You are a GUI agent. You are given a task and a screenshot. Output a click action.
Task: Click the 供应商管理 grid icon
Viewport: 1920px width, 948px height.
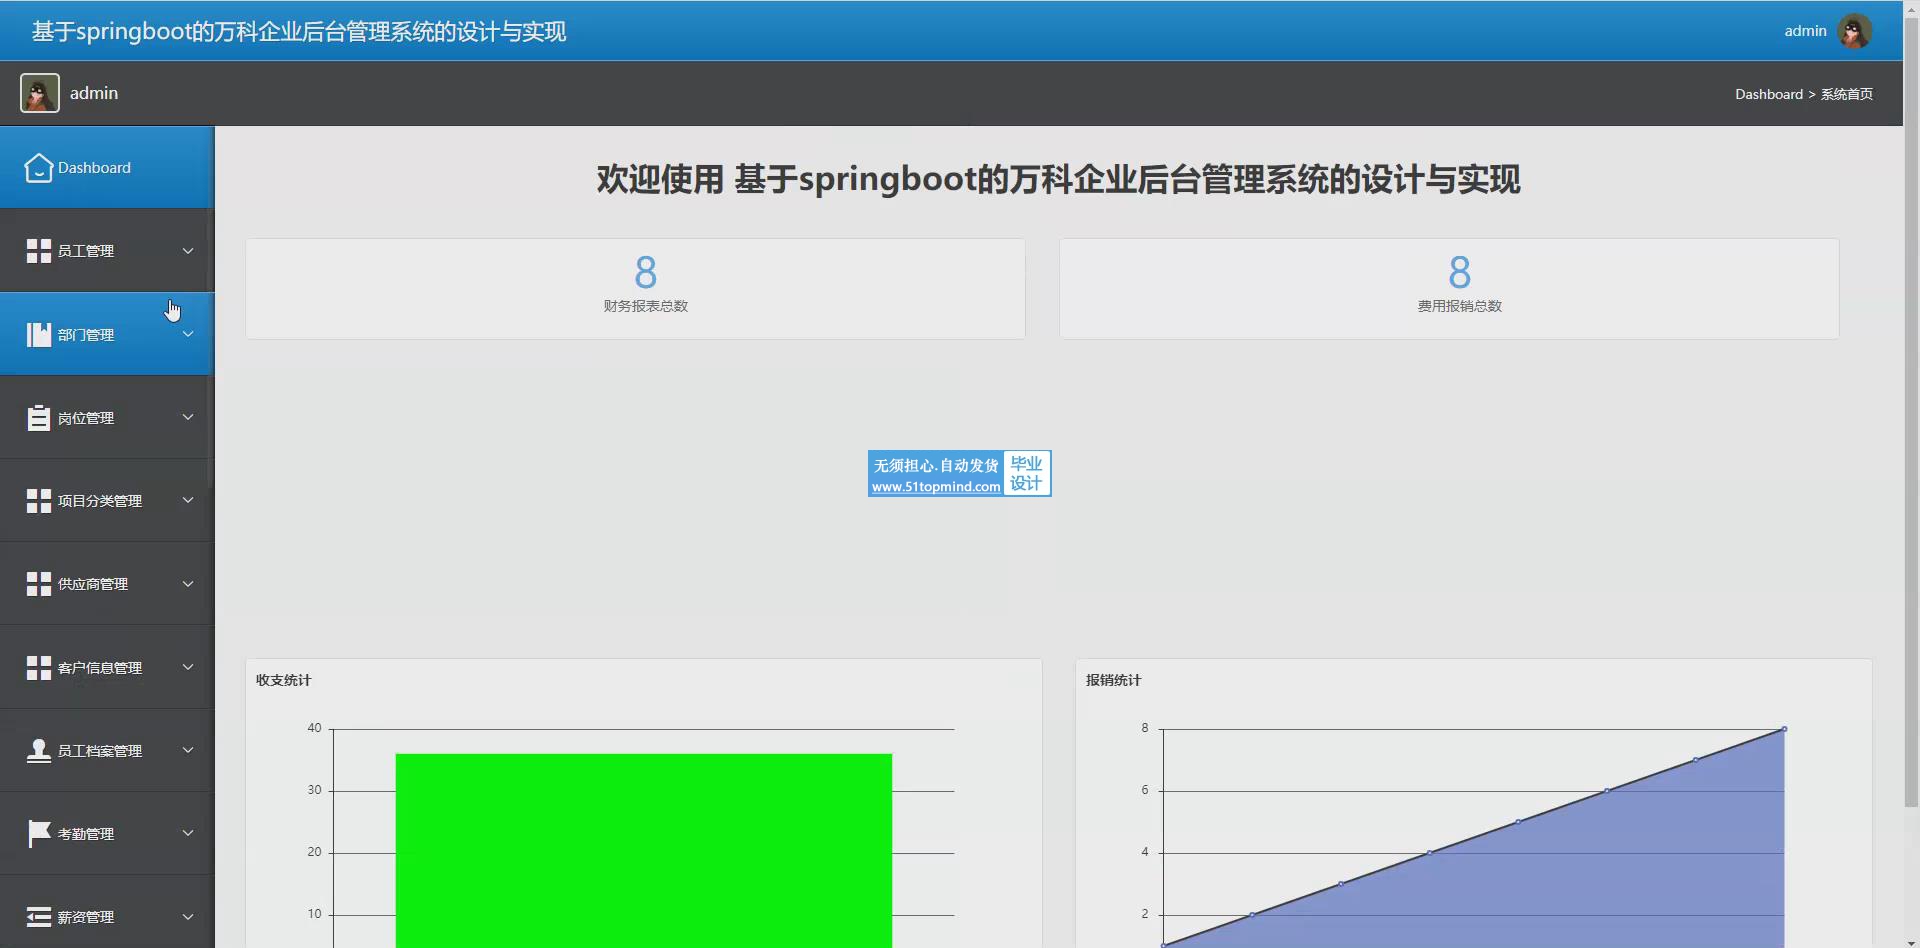coord(39,584)
